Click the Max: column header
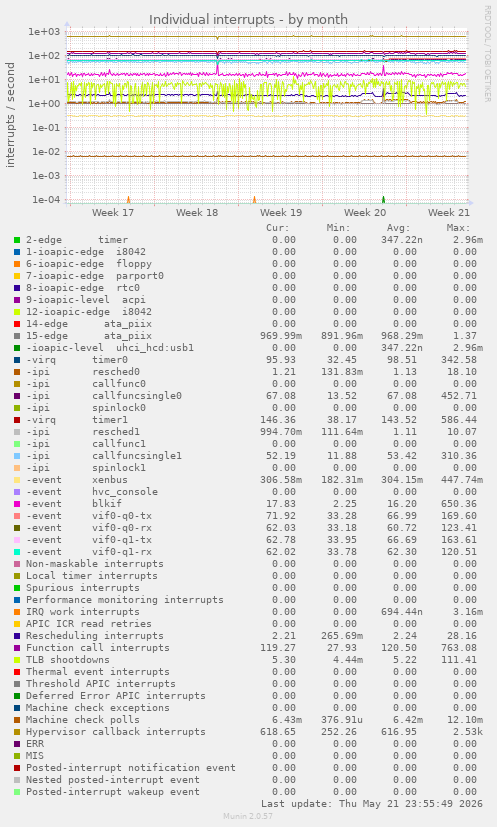Screen dimensions: 497x827 (458, 228)
